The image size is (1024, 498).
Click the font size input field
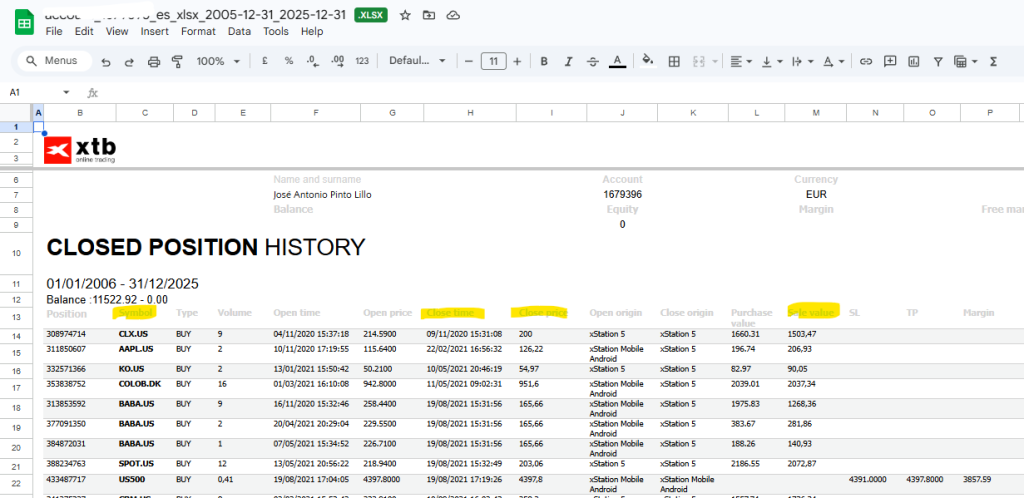(493, 62)
